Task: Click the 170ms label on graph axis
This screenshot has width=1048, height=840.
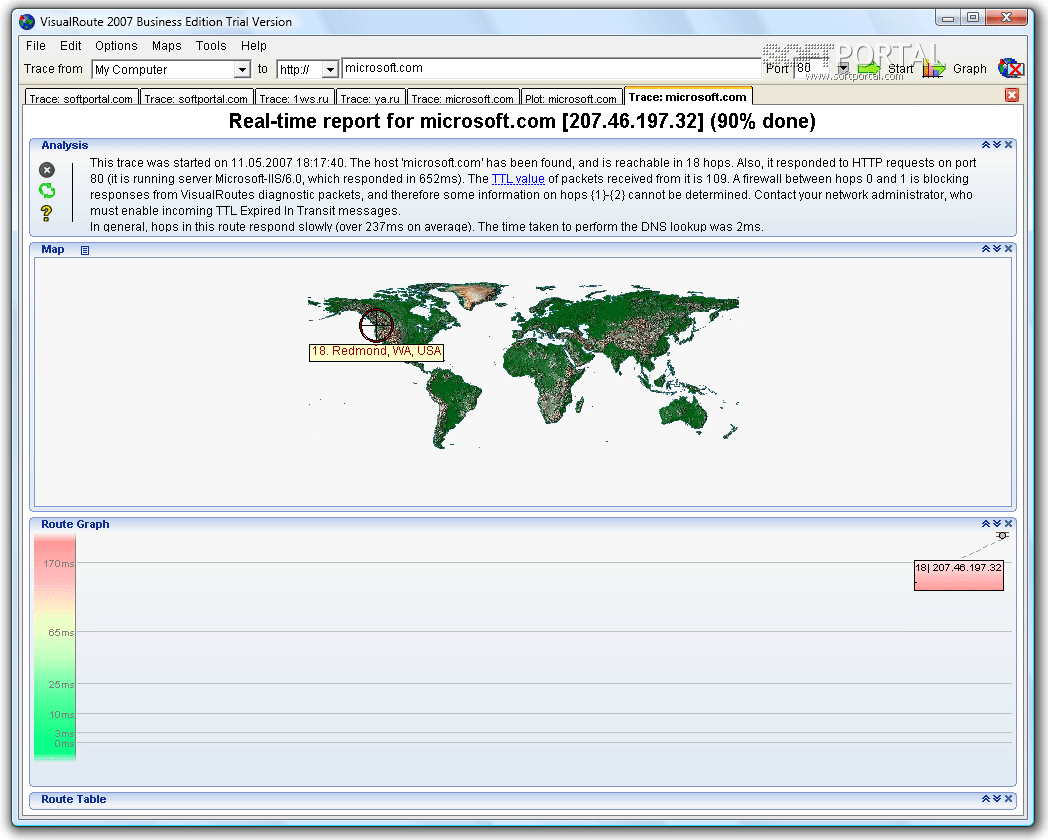Action: pyautogui.click(x=59, y=563)
